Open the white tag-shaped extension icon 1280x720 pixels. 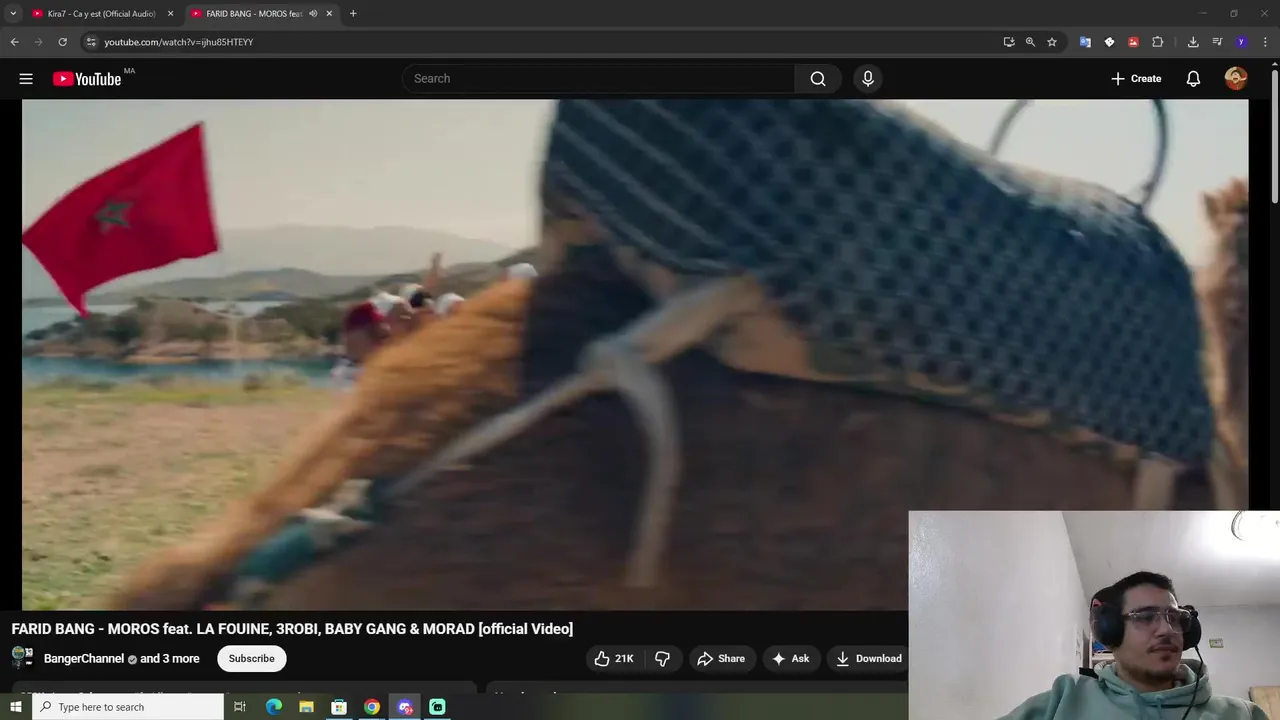(1109, 42)
